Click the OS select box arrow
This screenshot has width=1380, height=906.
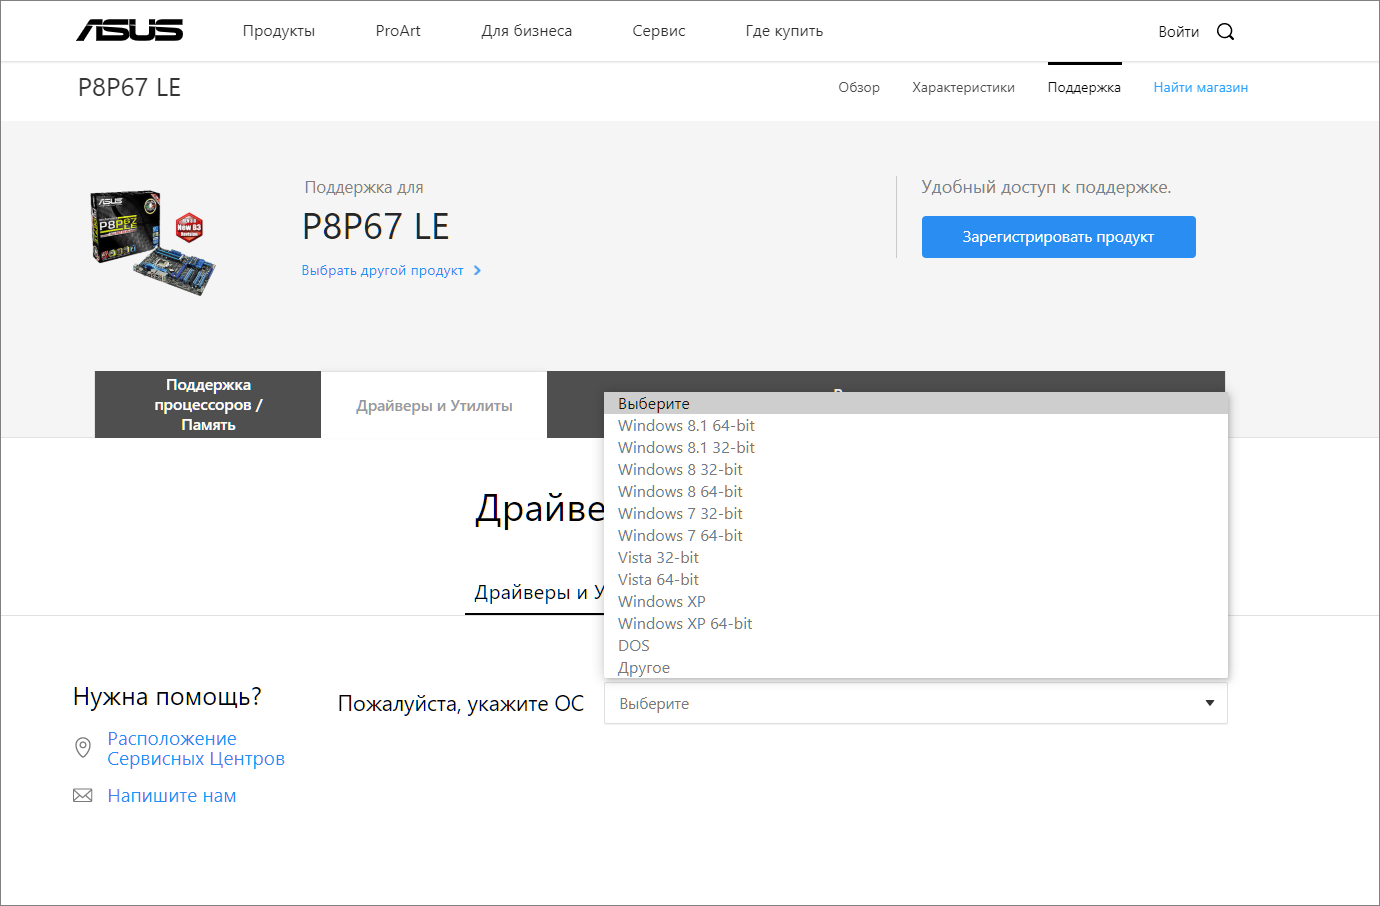pyautogui.click(x=1209, y=703)
